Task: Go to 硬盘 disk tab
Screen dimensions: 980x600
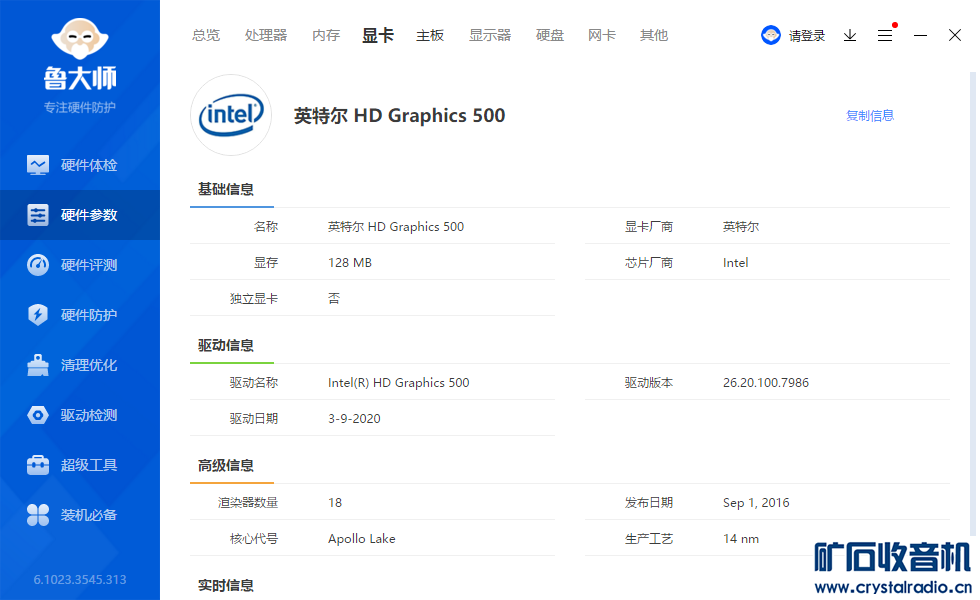Action: (x=550, y=35)
